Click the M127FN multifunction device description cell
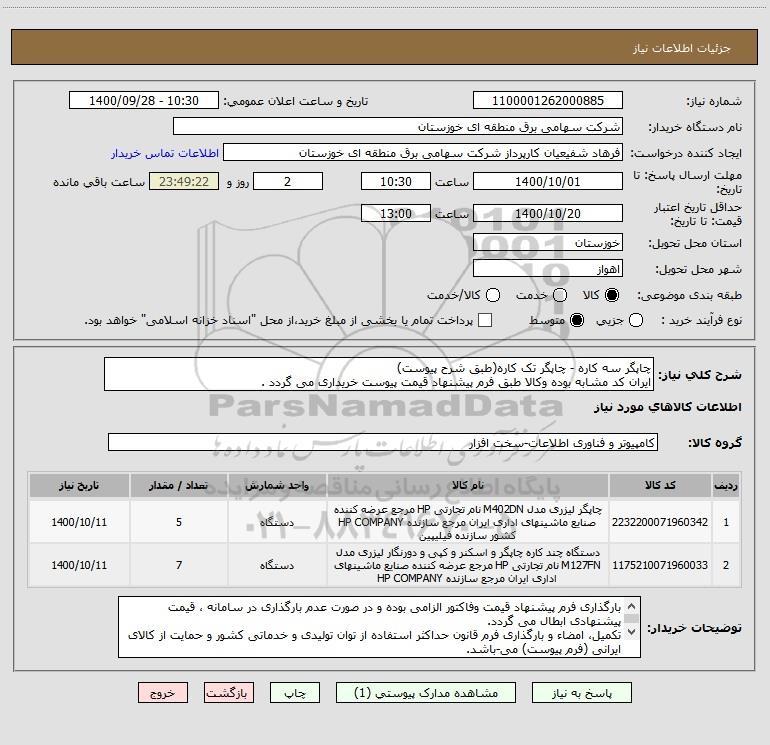770x745 pixels. click(468, 565)
